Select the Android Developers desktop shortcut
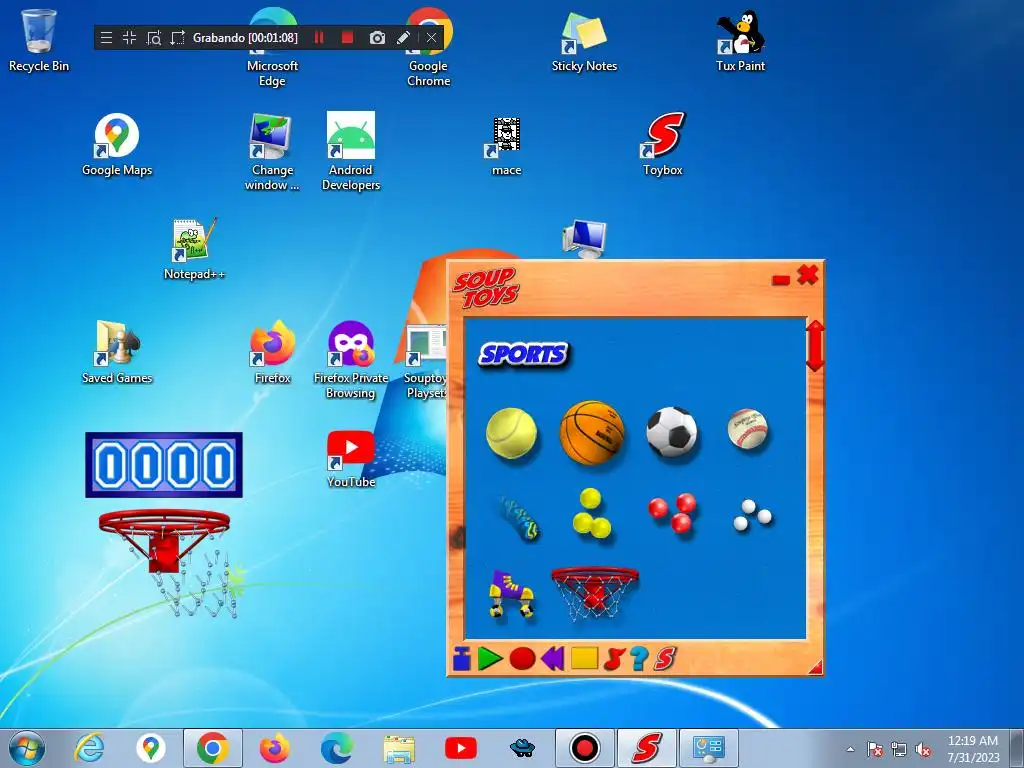Screen dimensions: 1024x768 point(351,152)
